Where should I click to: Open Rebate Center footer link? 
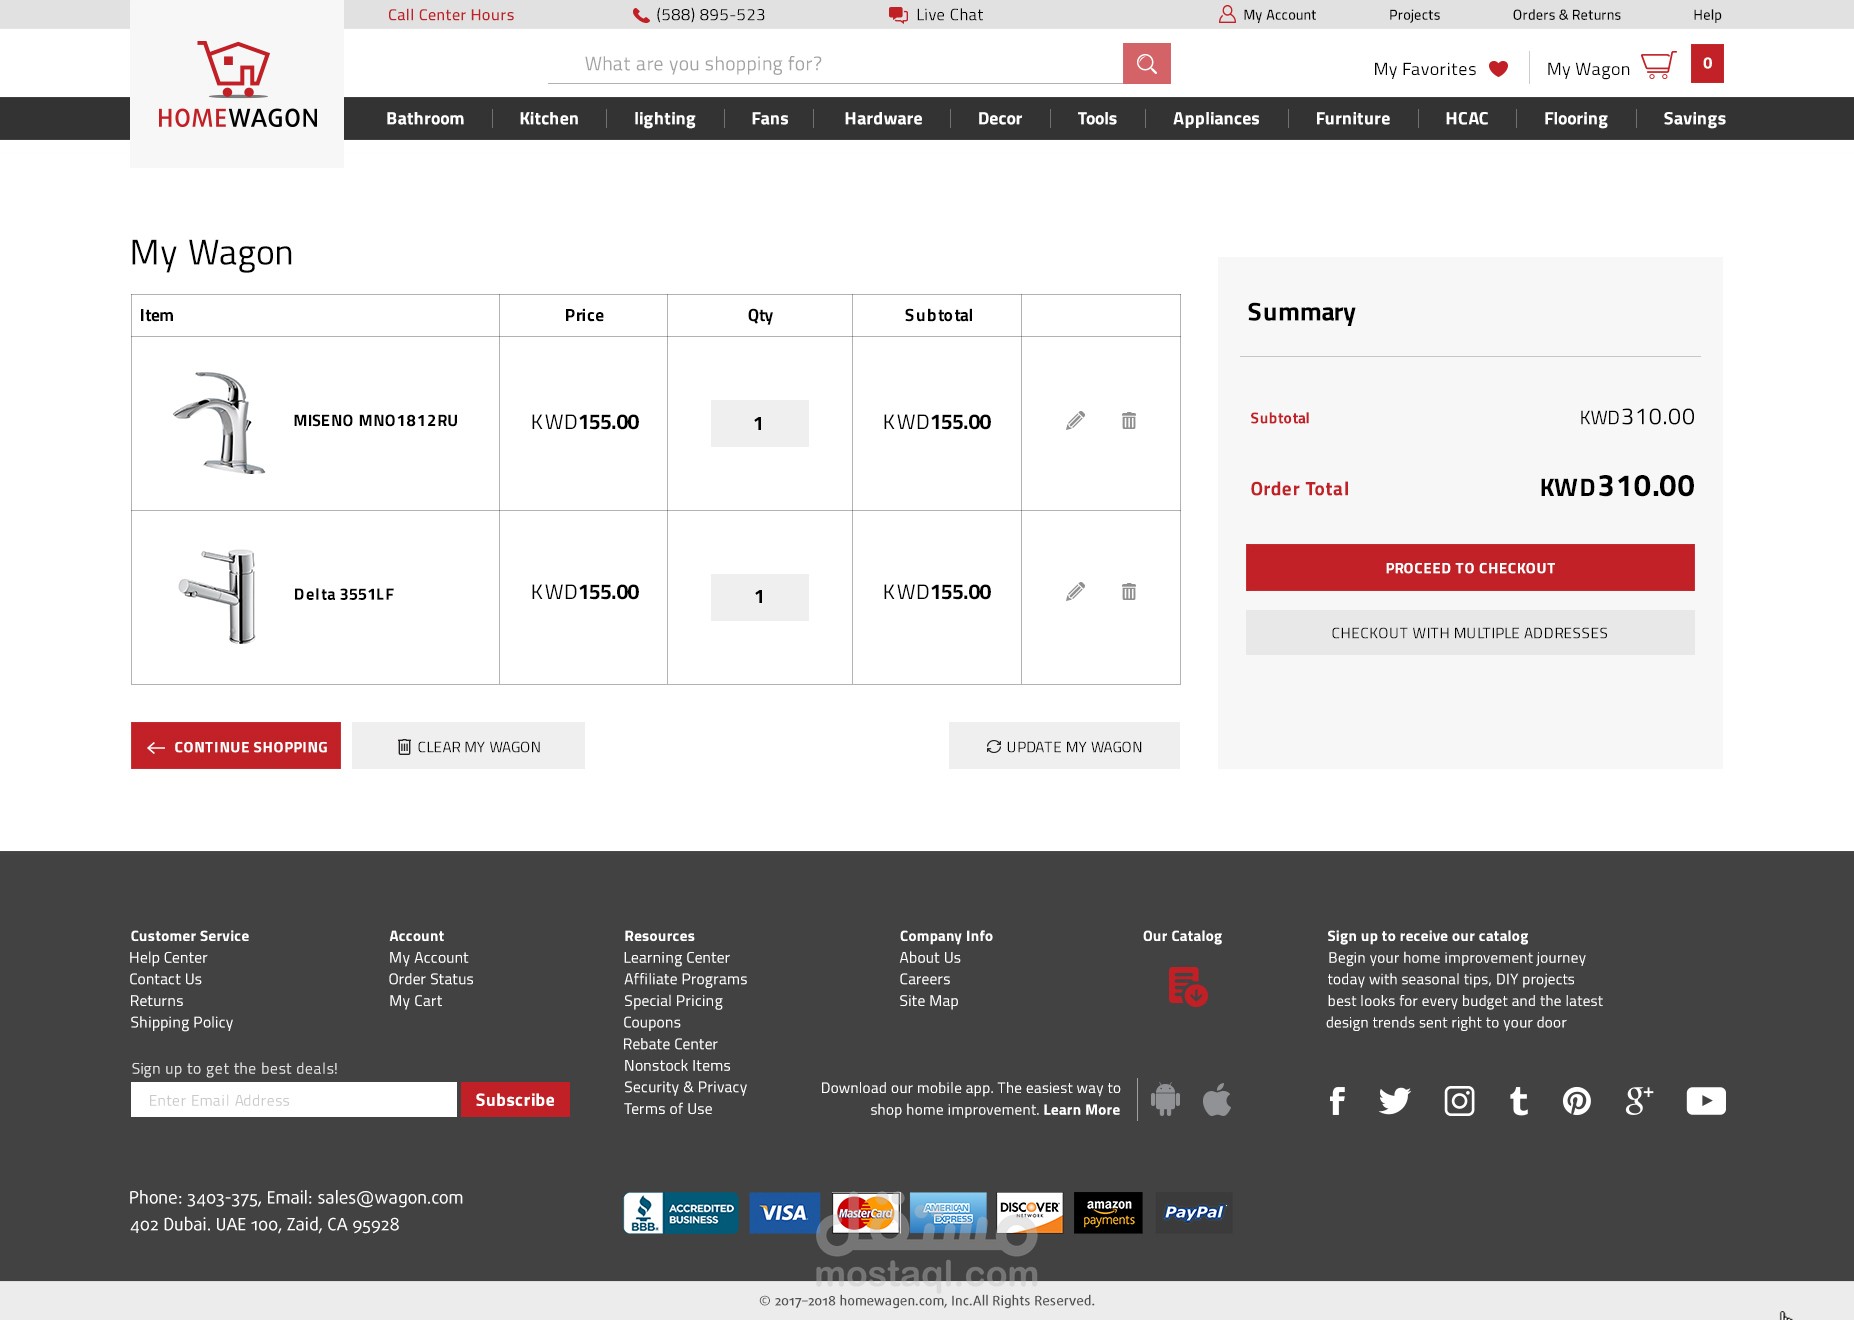click(x=670, y=1044)
